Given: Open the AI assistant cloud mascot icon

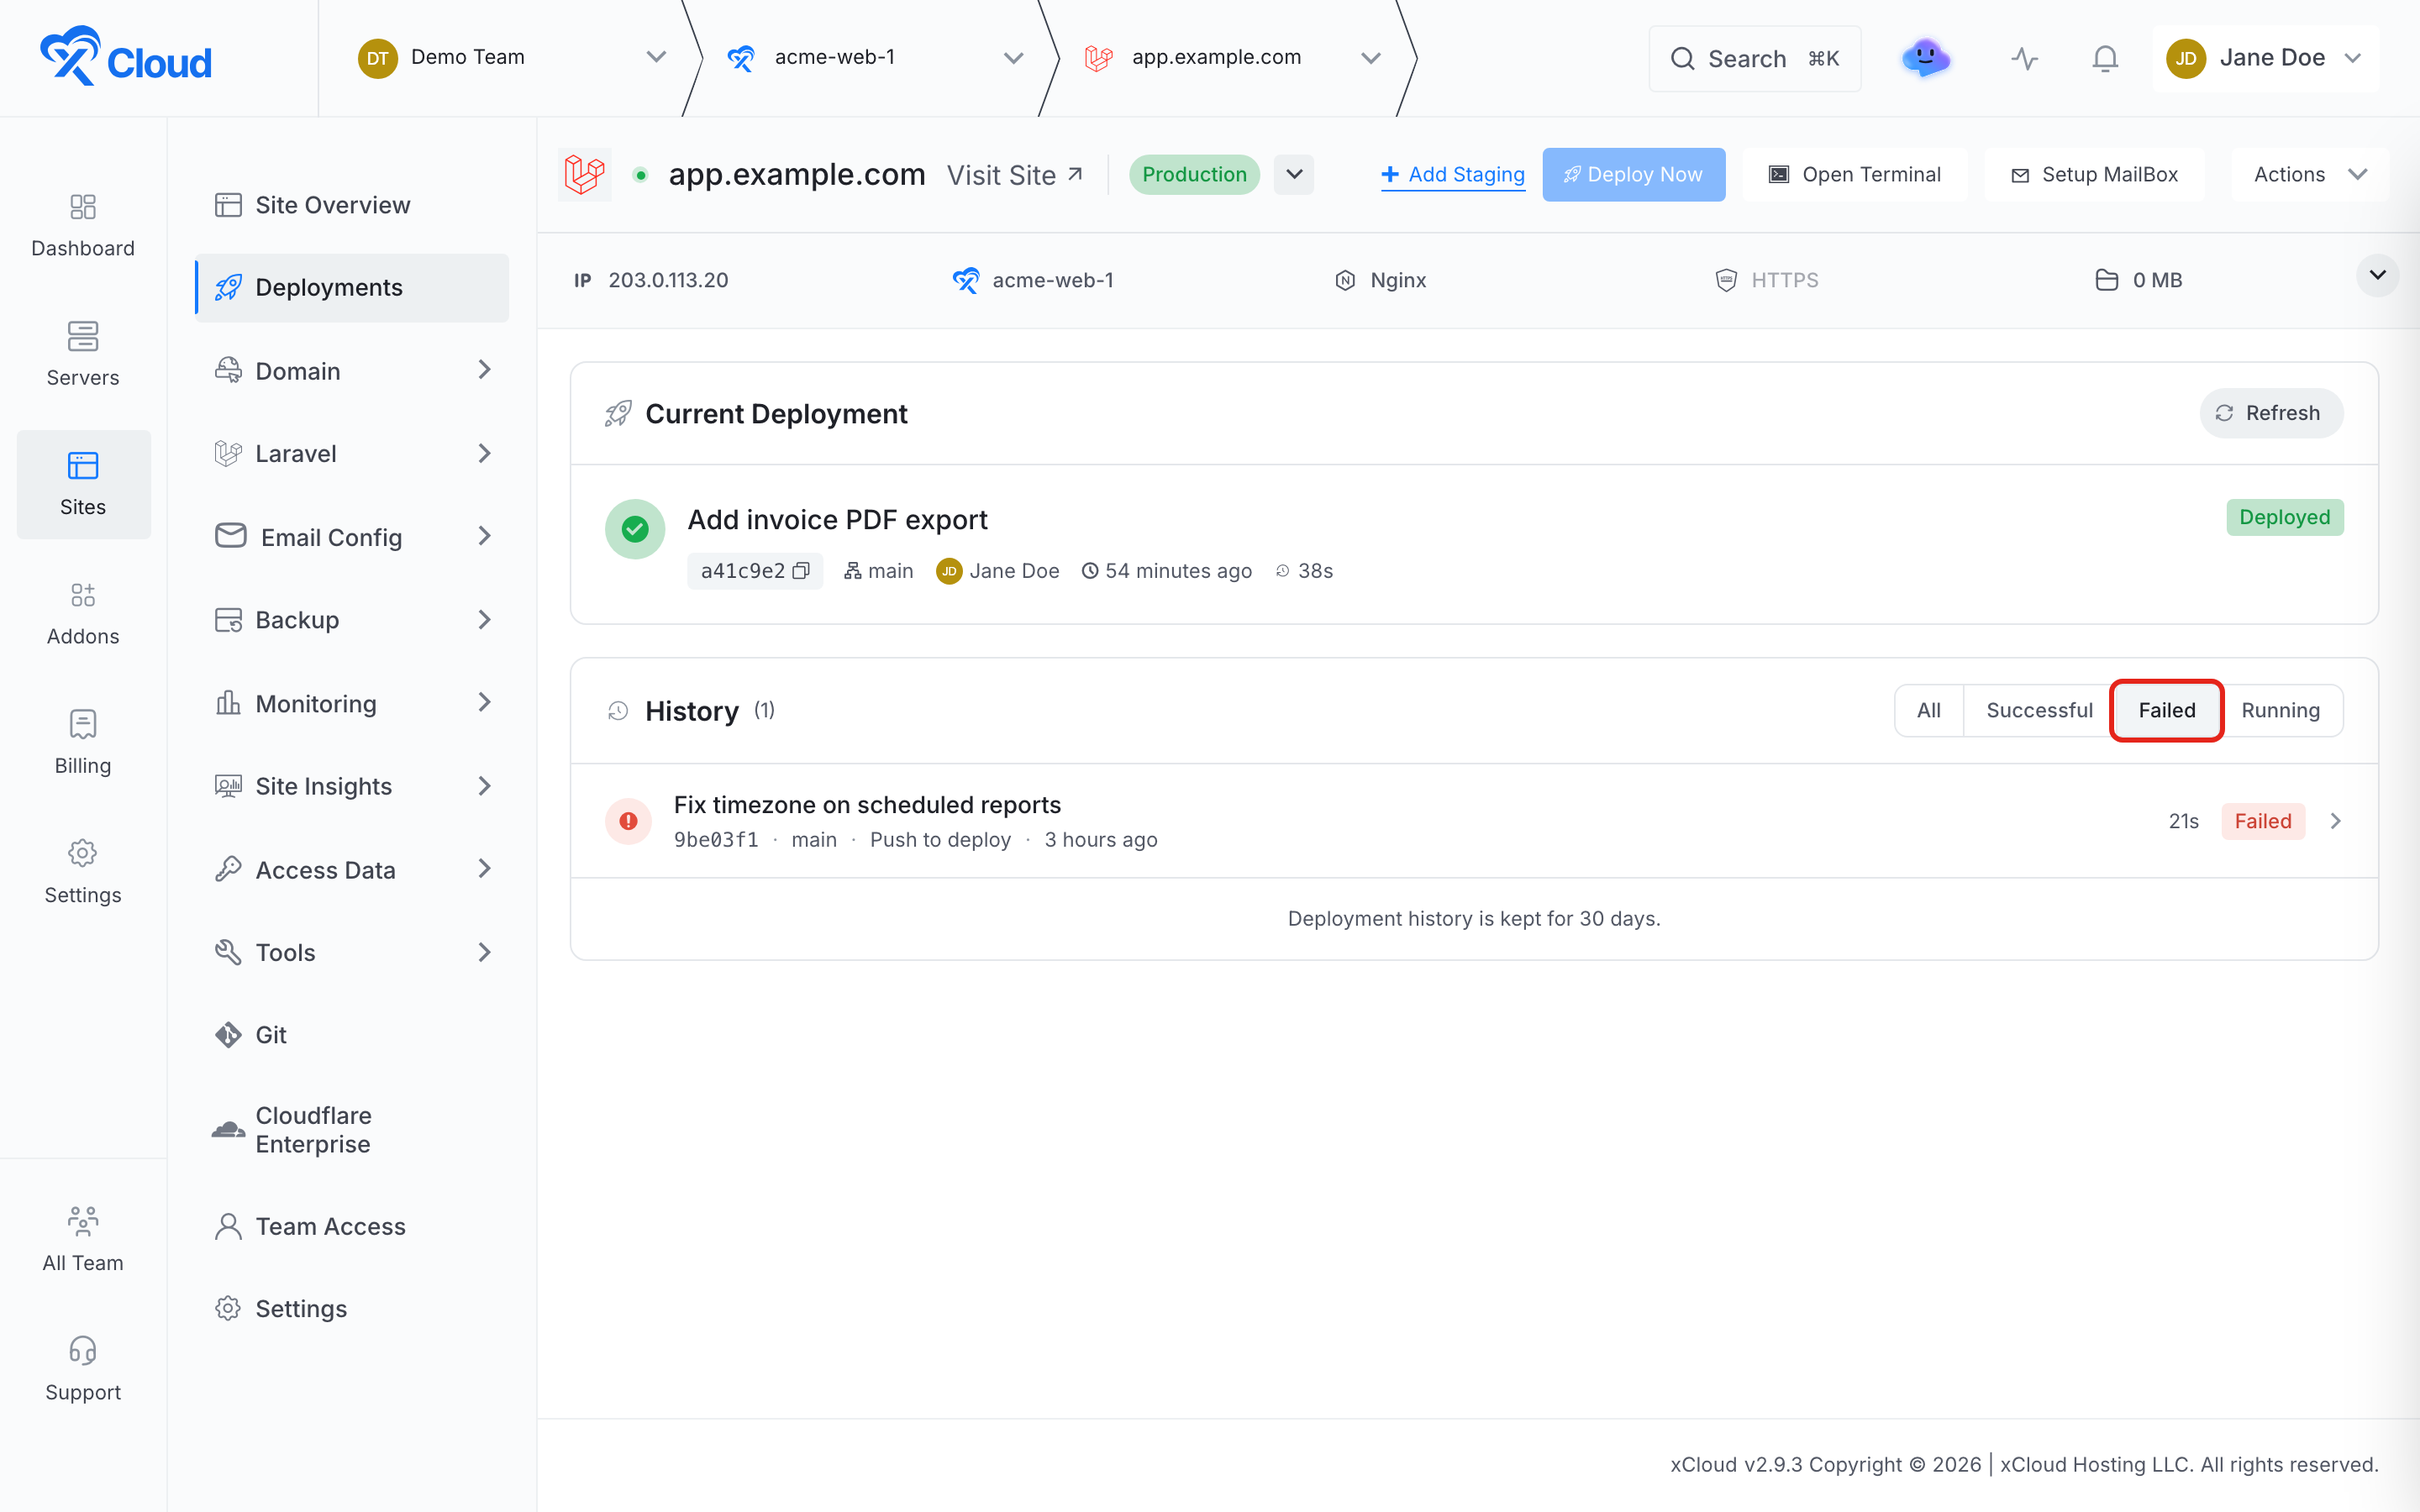Looking at the screenshot, I should pos(1925,58).
